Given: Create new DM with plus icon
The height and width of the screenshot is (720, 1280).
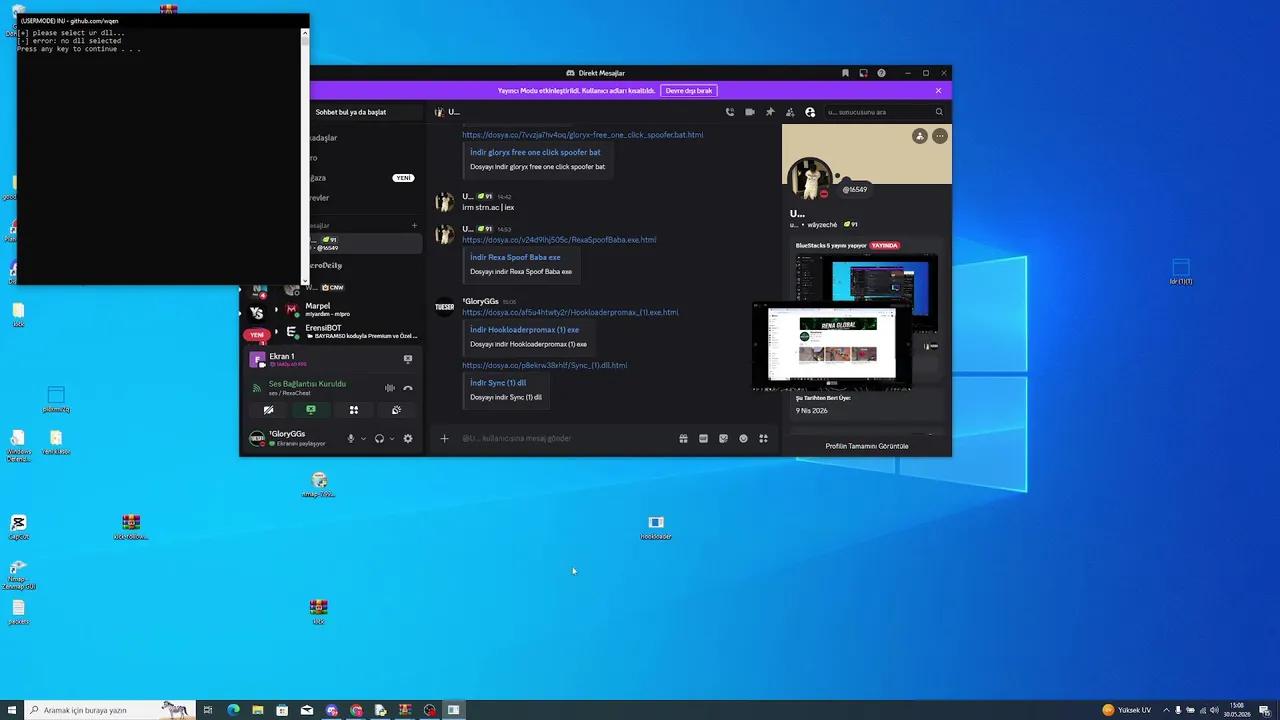Looking at the screenshot, I should coord(415,225).
